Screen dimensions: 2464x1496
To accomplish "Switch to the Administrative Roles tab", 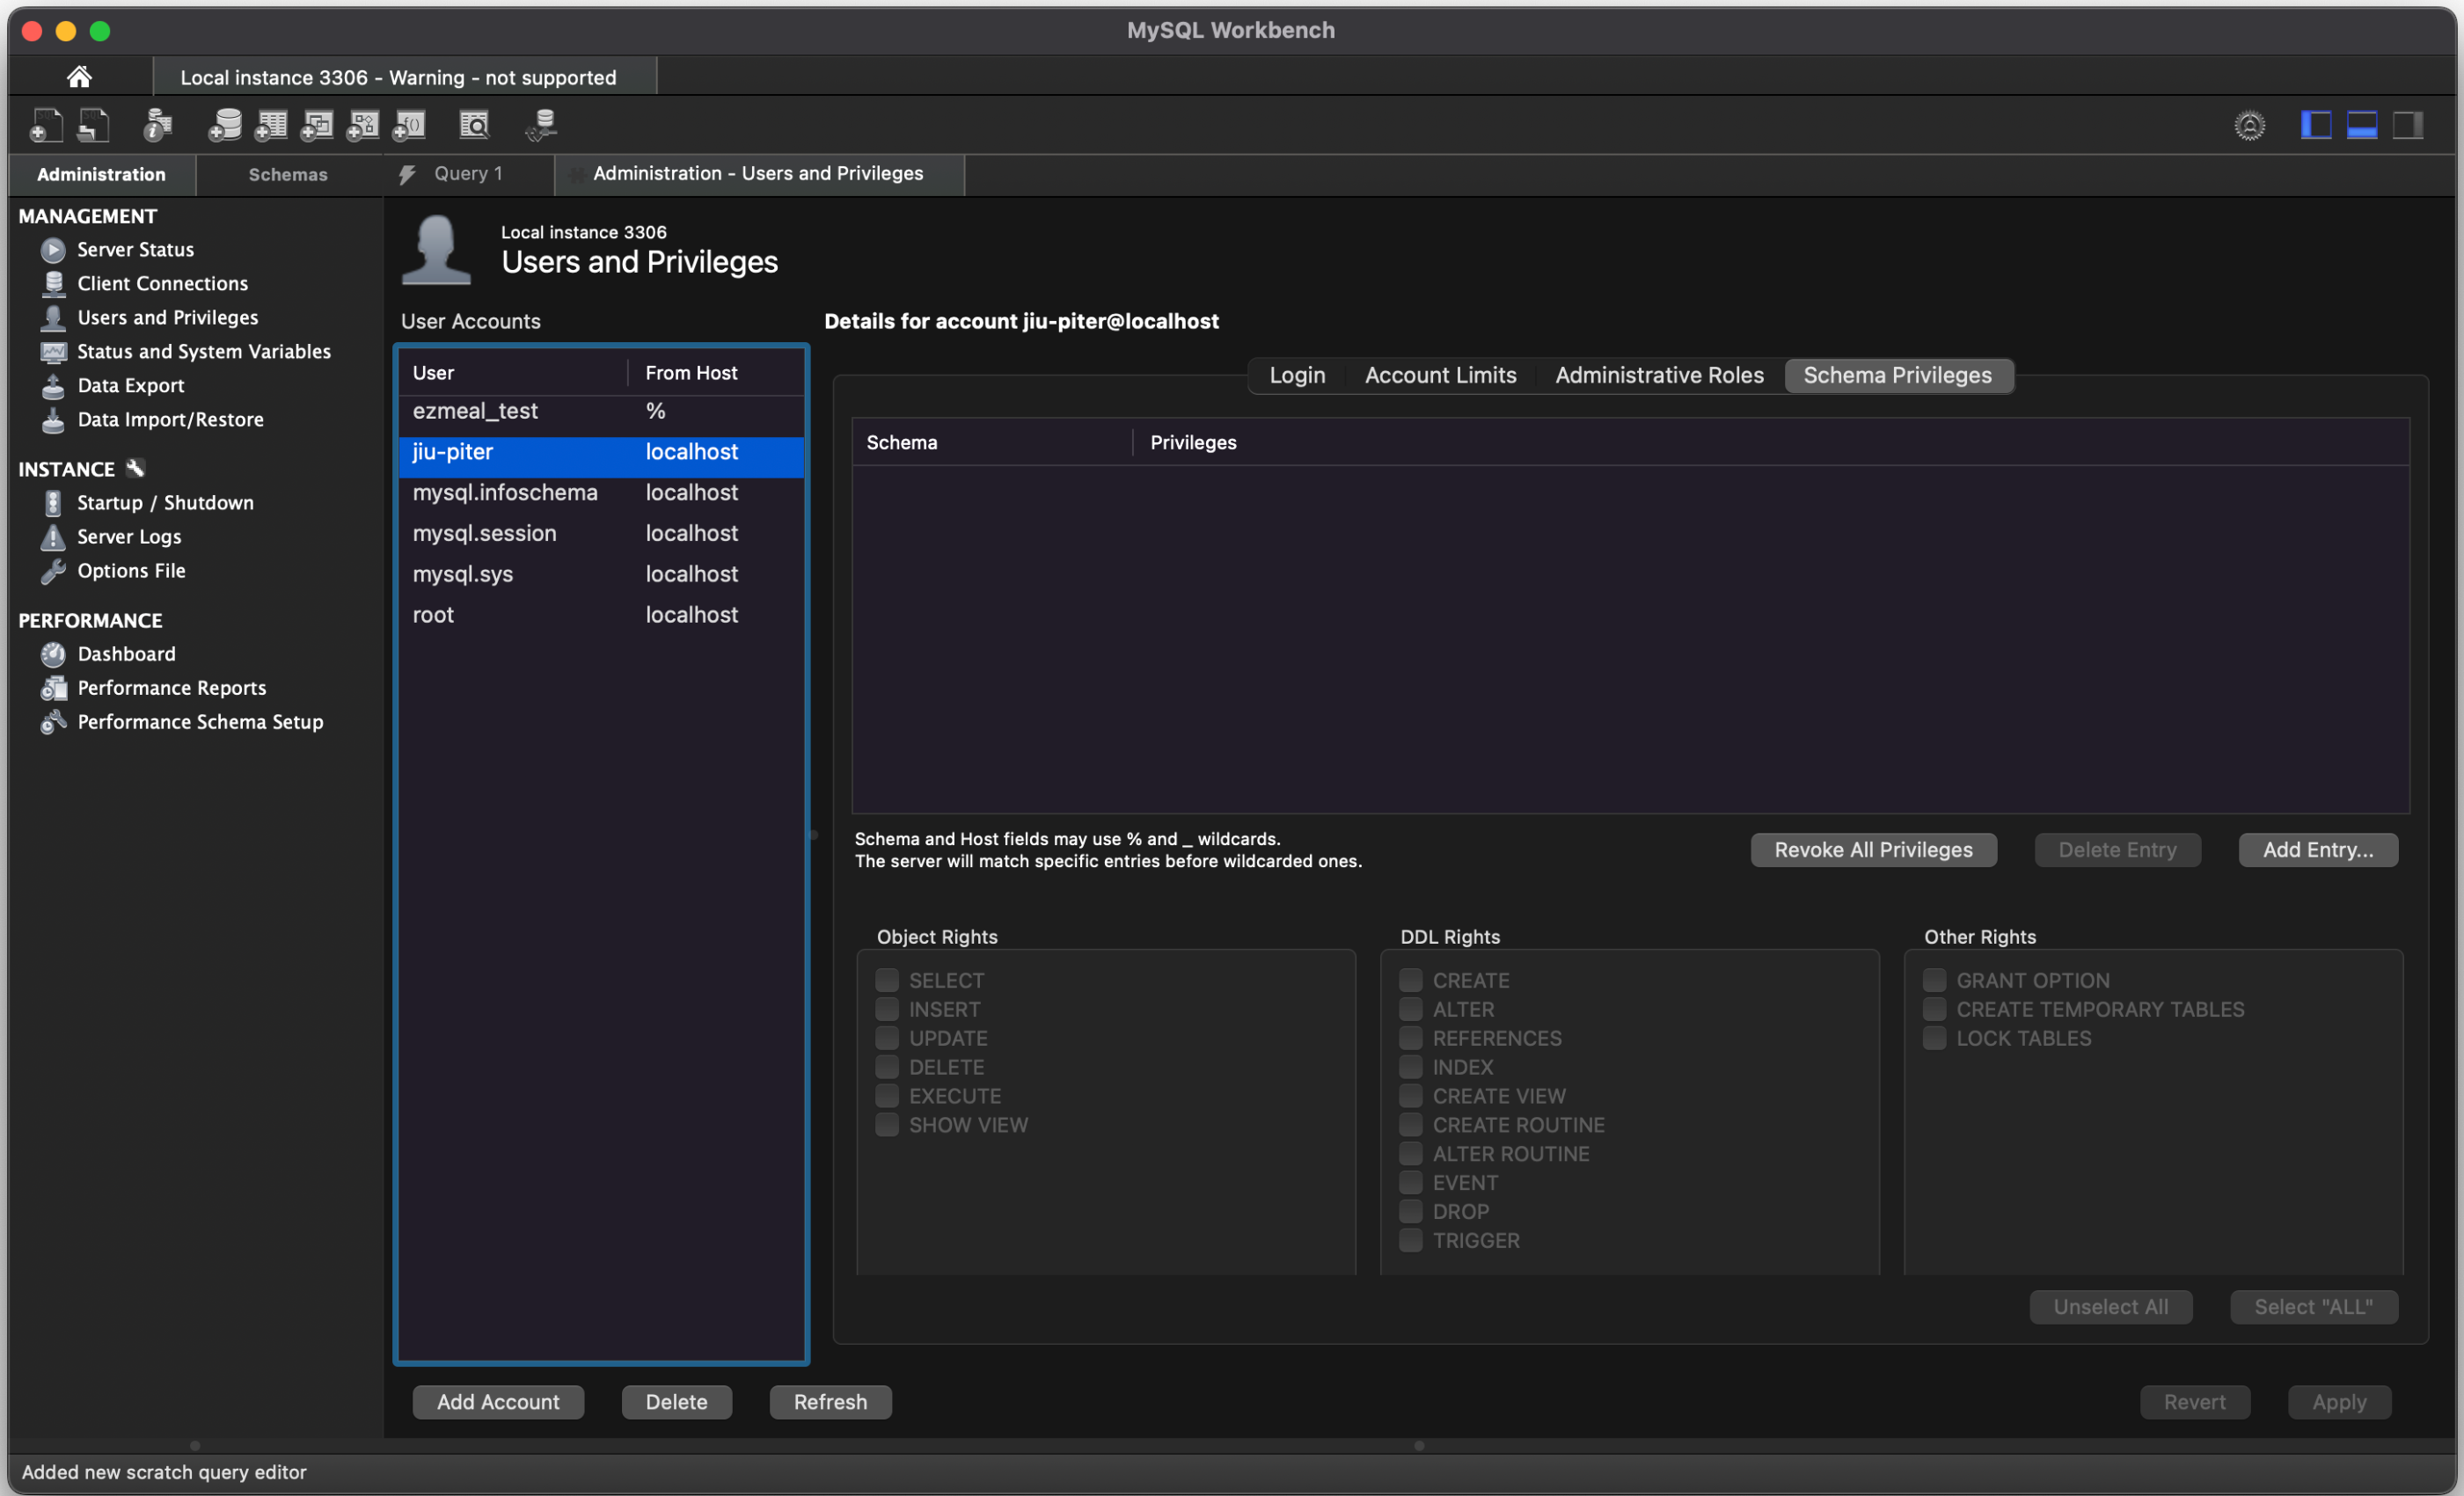I will point(1659,375).
